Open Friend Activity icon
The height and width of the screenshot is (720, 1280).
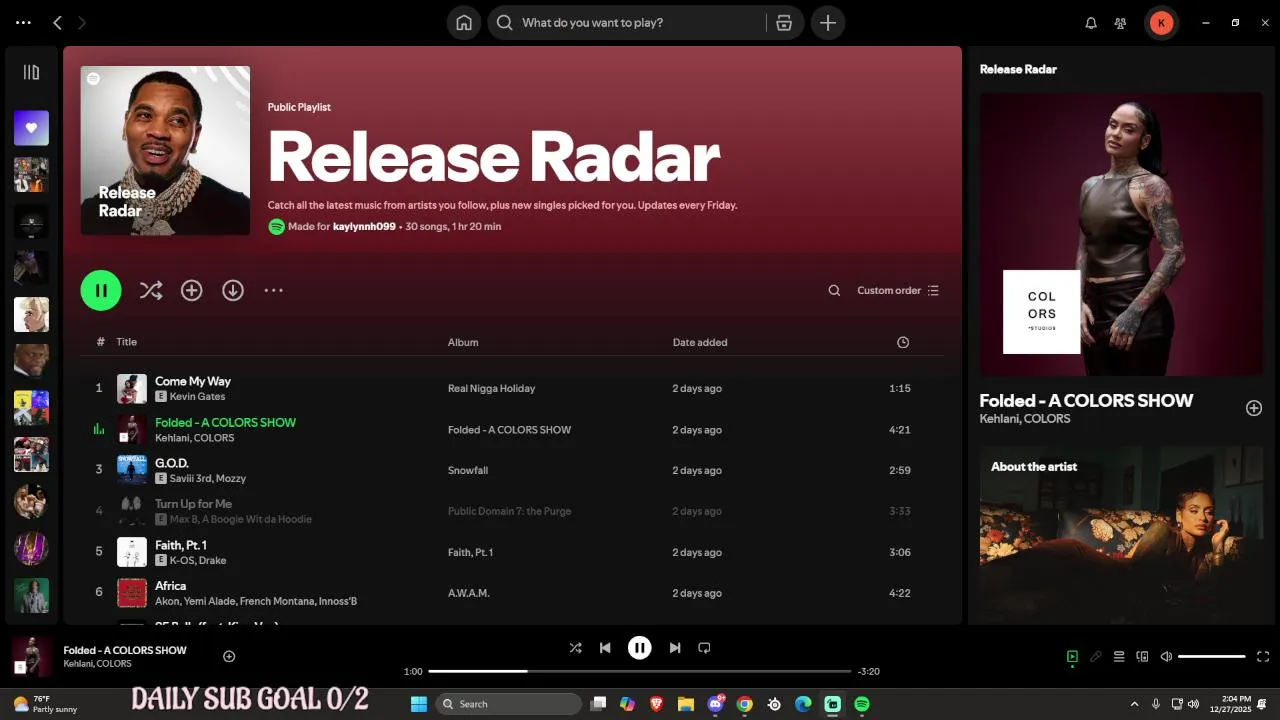click(1121, 23)
